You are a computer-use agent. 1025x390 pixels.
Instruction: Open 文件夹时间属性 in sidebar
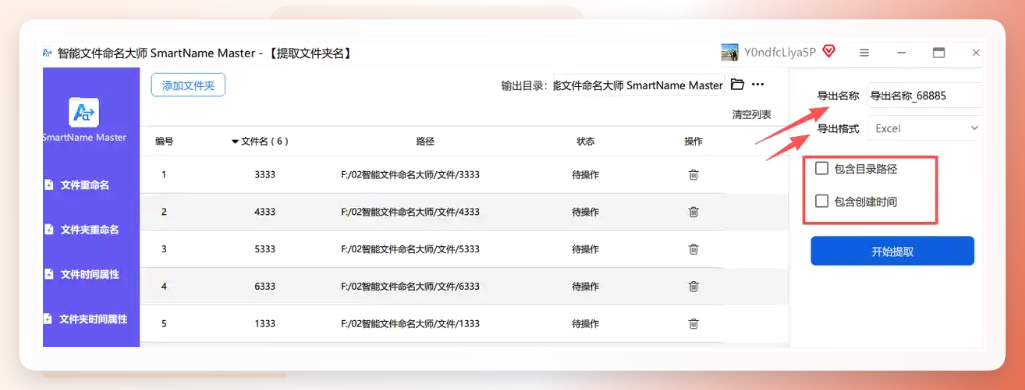85,319
